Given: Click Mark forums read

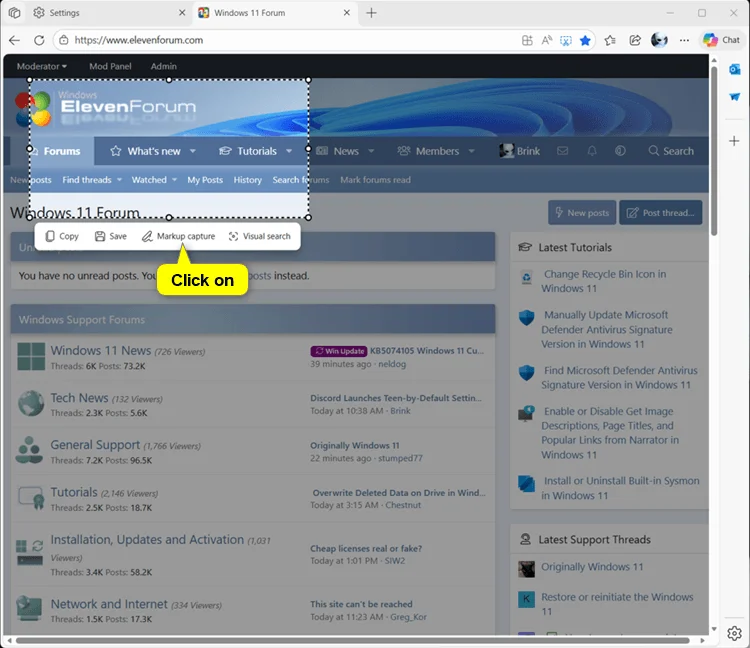Looking at the screenshot, I should (x=375, y=180).
